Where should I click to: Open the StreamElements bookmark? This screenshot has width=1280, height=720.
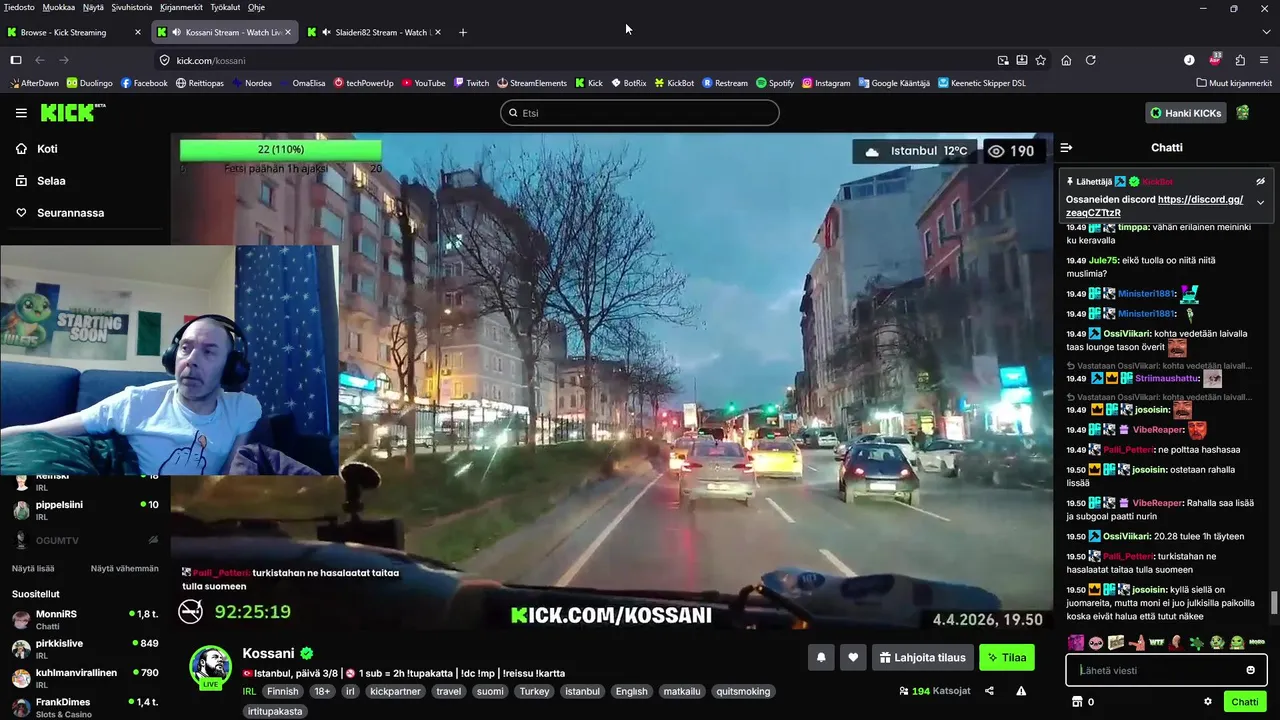point(532,83)
